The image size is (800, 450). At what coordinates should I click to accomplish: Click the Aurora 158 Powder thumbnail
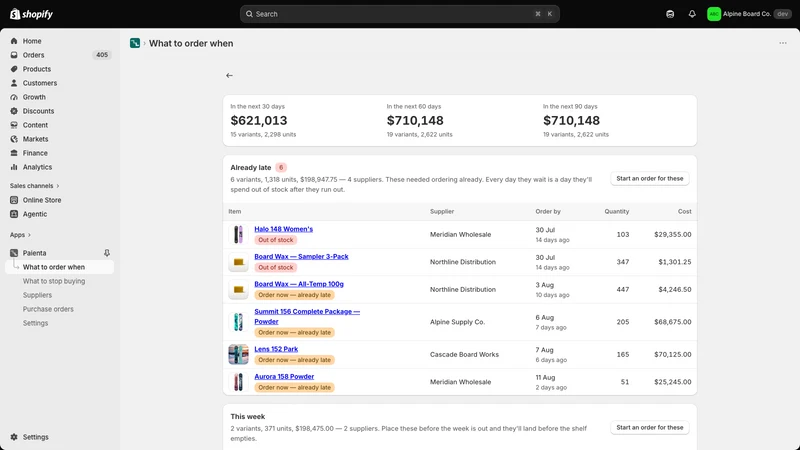(x=238, y=382)
